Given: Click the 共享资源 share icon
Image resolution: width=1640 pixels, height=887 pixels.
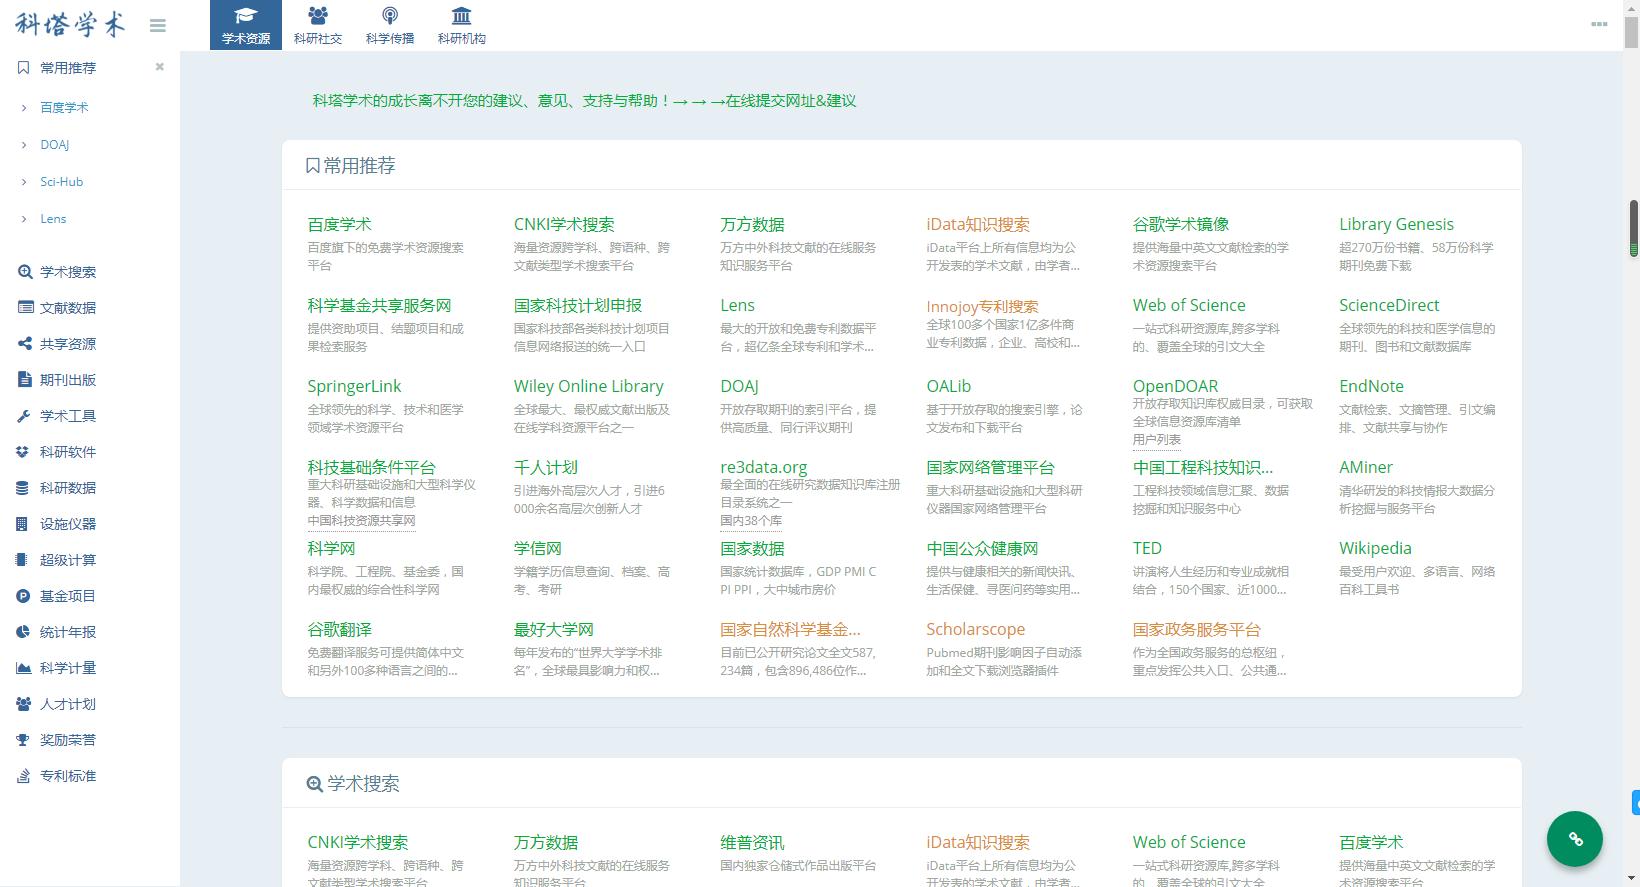Looking at the screenshot, I should pyautogui.click(x=25, y=344).
